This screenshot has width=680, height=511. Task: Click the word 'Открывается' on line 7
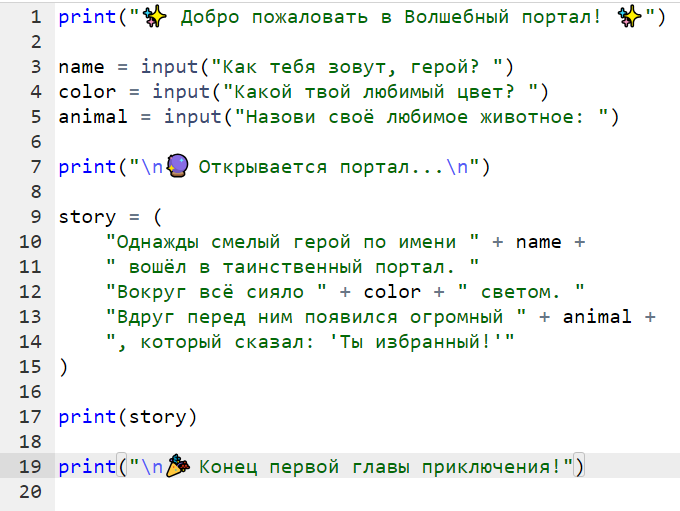[x=262, y=168]
